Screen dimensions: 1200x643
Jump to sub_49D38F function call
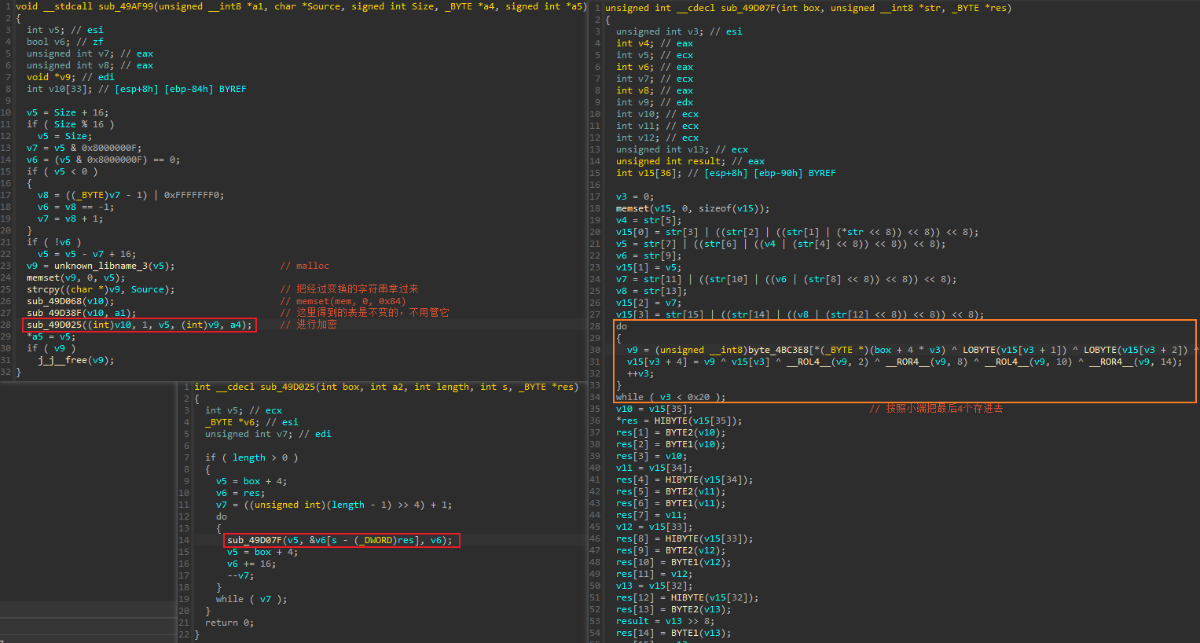point(57,313)
